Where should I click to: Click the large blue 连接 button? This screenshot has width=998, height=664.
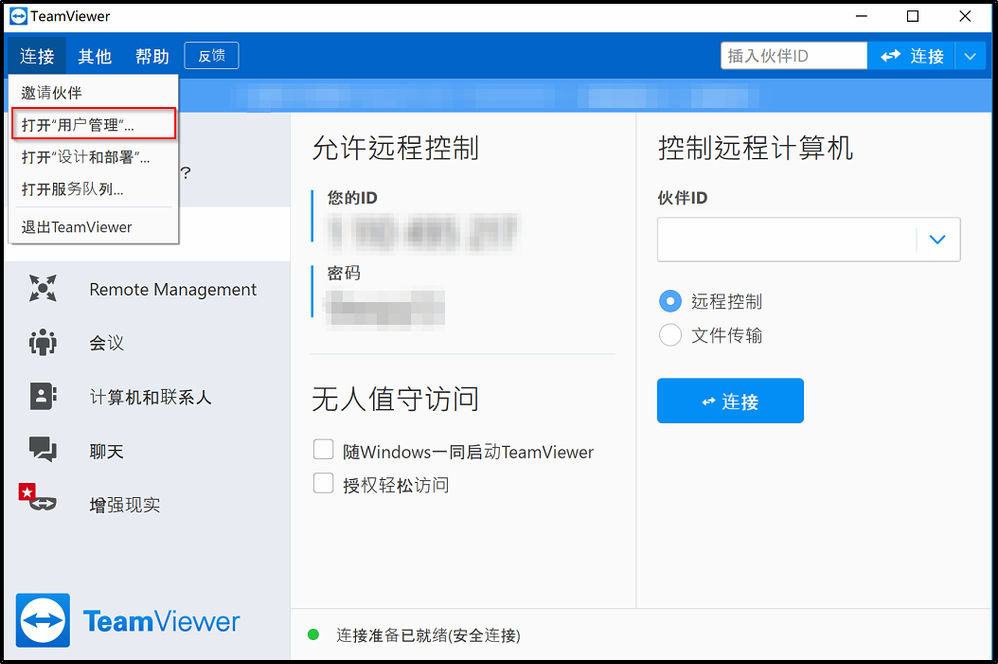[x=730, y=400]
